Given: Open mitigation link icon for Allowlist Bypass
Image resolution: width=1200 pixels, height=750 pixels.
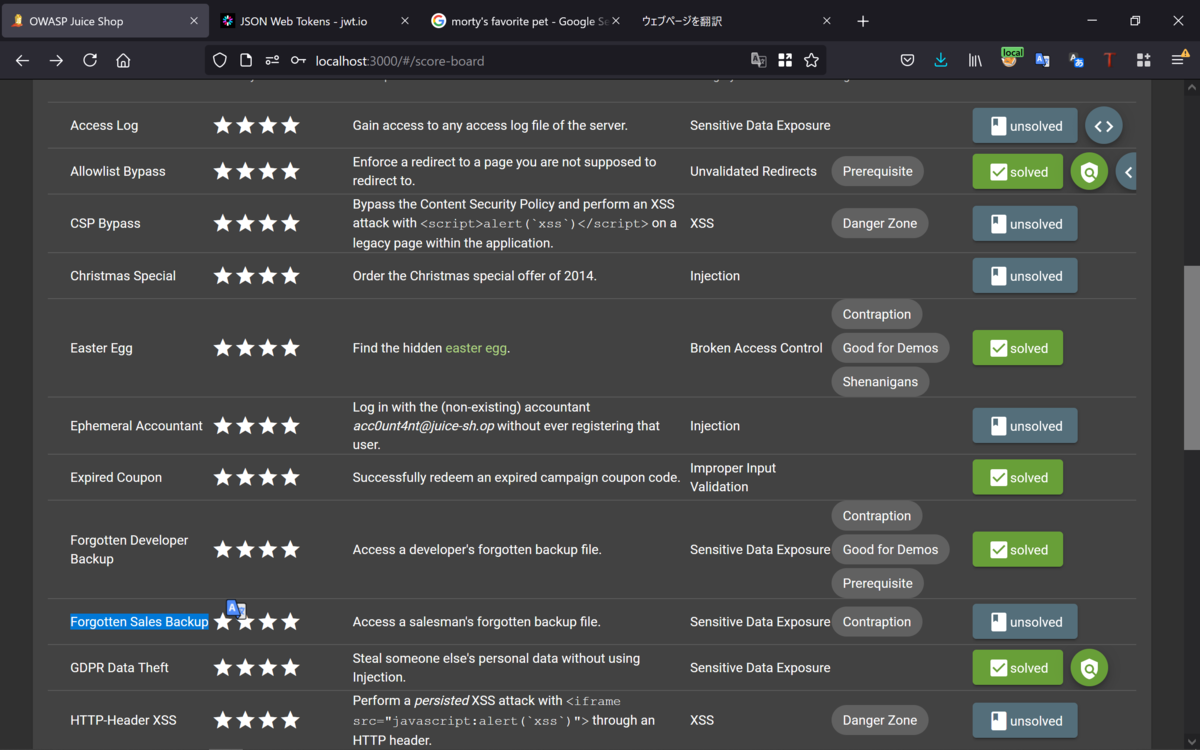Looking at the screenshot, I should coord(1089,172).
